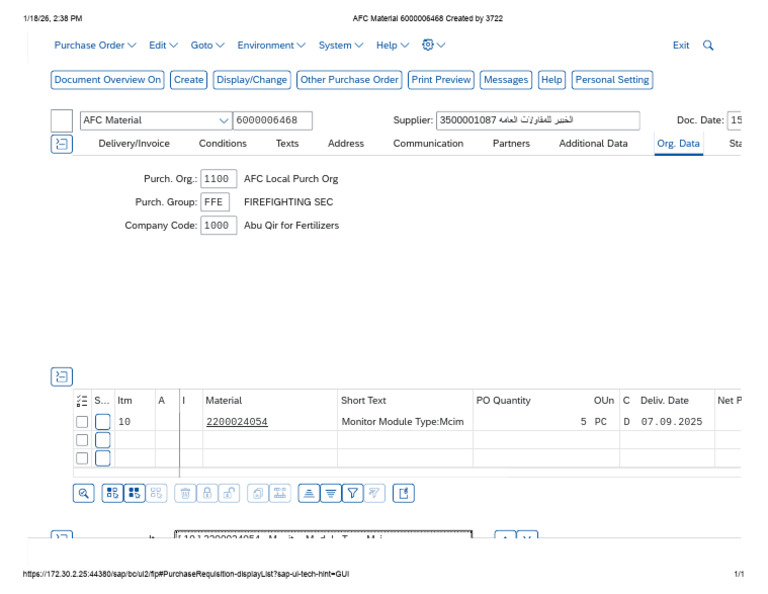This screenshot has width=768, height=594.
Task: Switch to the Delivery/Invoice tab
Action: click(x=134, y=143)
